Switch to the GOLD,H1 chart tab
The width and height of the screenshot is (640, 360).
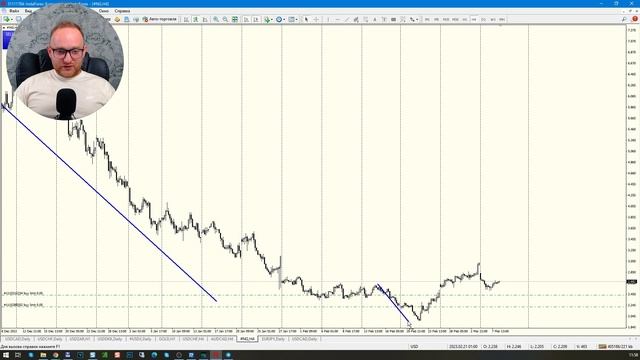click(167, 339)
